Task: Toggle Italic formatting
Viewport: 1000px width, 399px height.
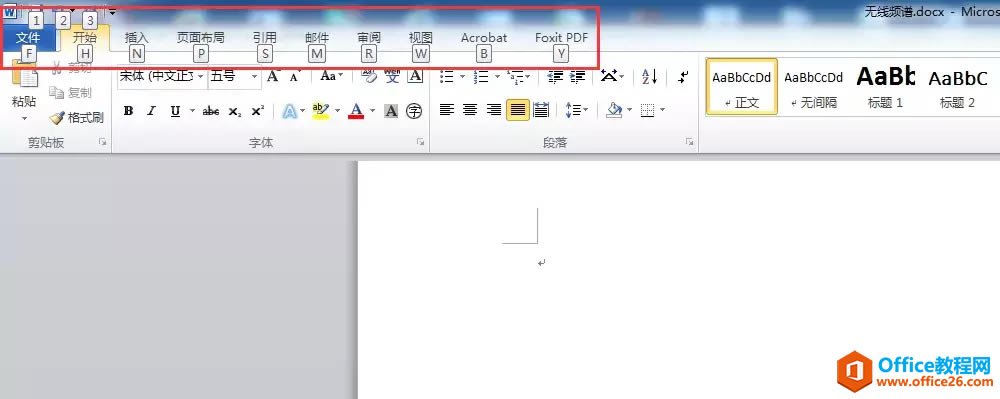Action: 151,112
